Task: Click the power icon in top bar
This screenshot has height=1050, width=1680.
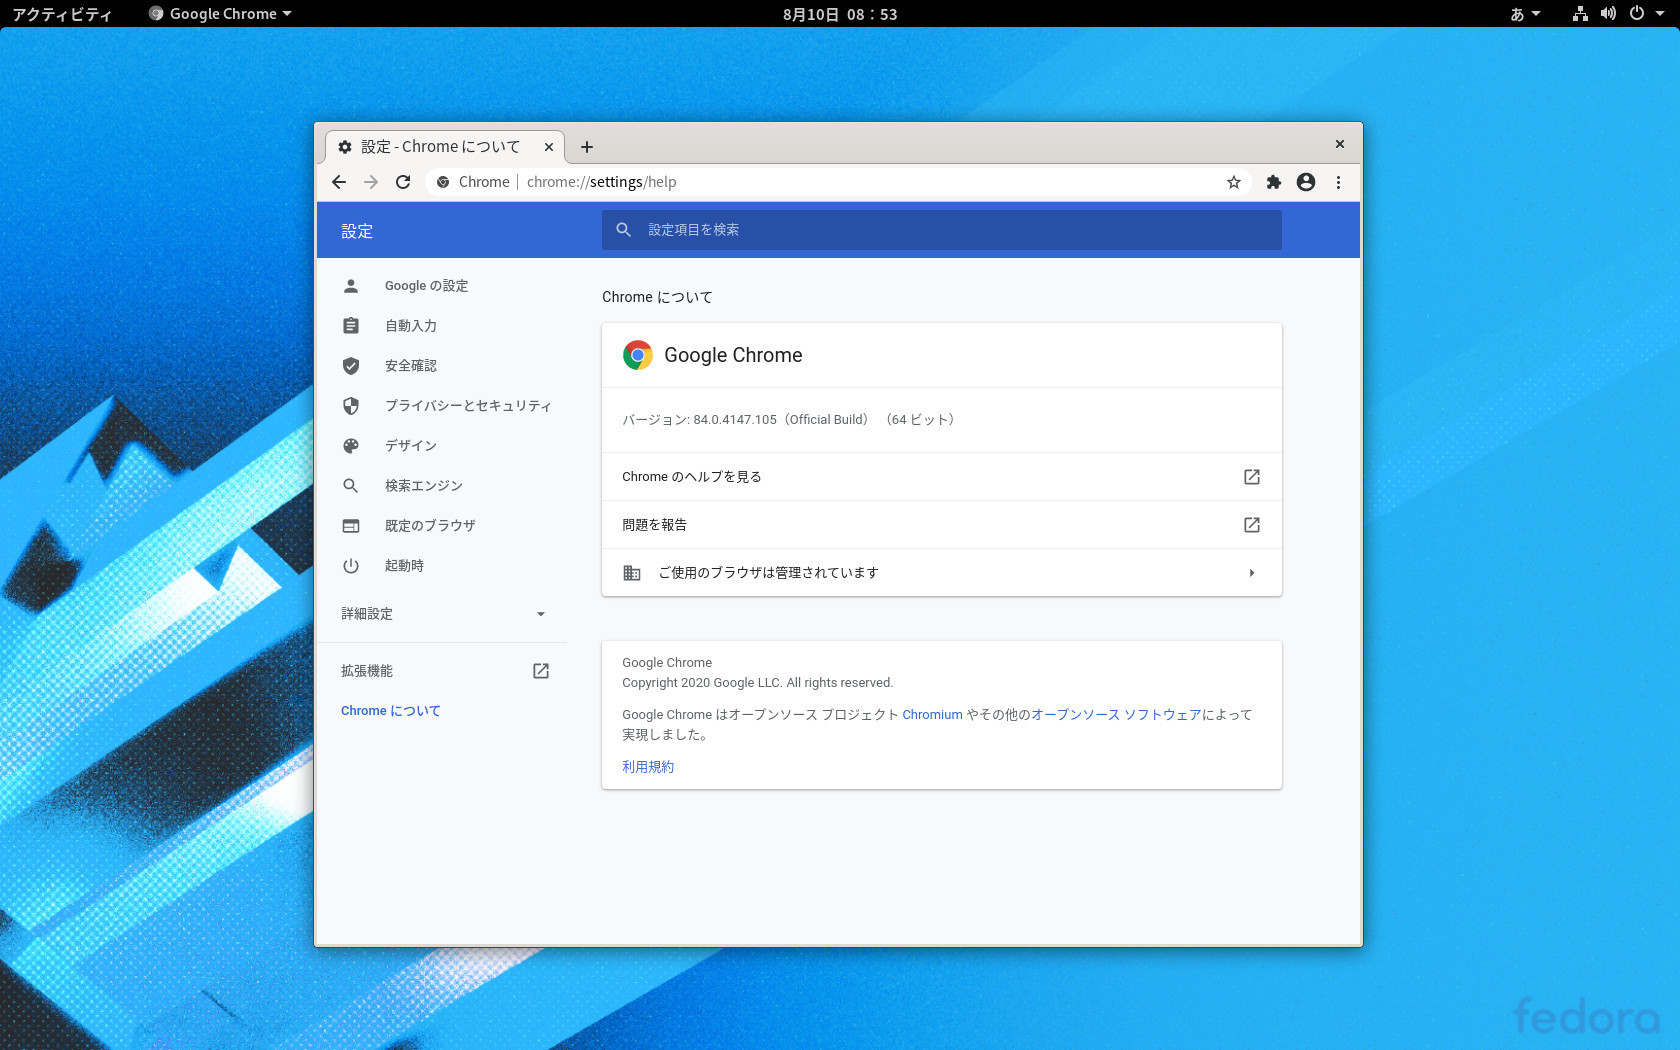Action: 1637,14
